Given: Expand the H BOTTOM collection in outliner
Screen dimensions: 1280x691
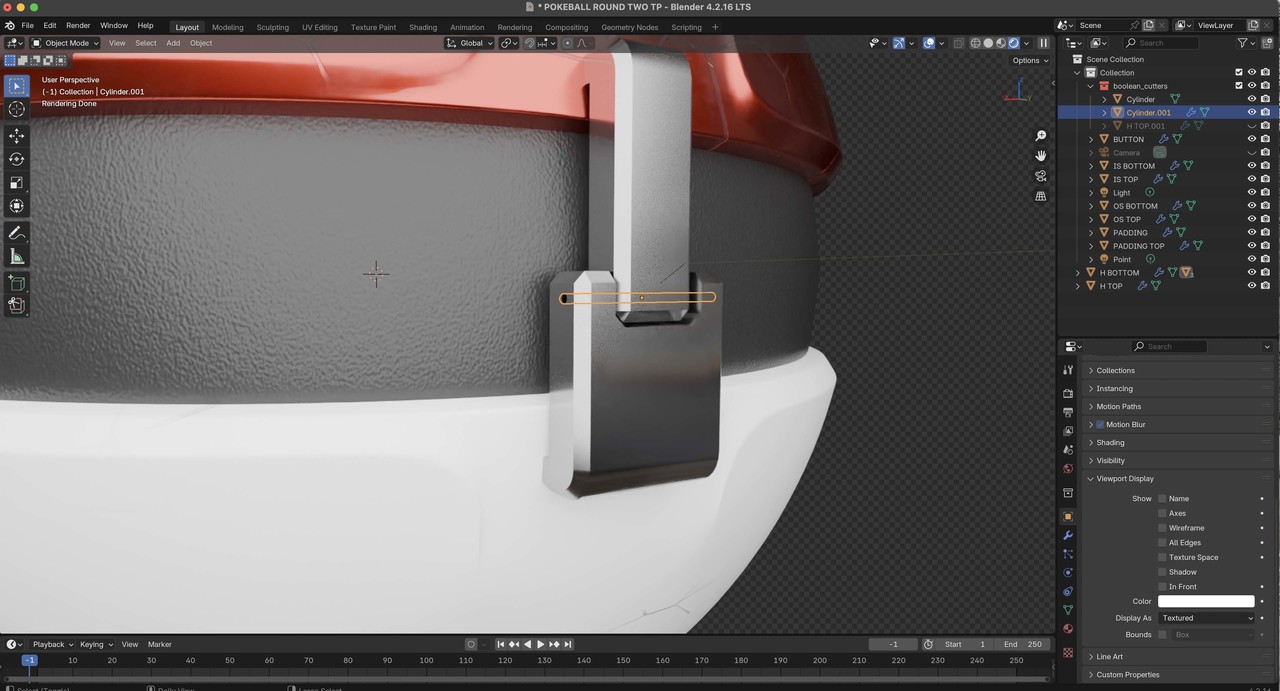Looking at the screenshot, I should point(1078,273).
